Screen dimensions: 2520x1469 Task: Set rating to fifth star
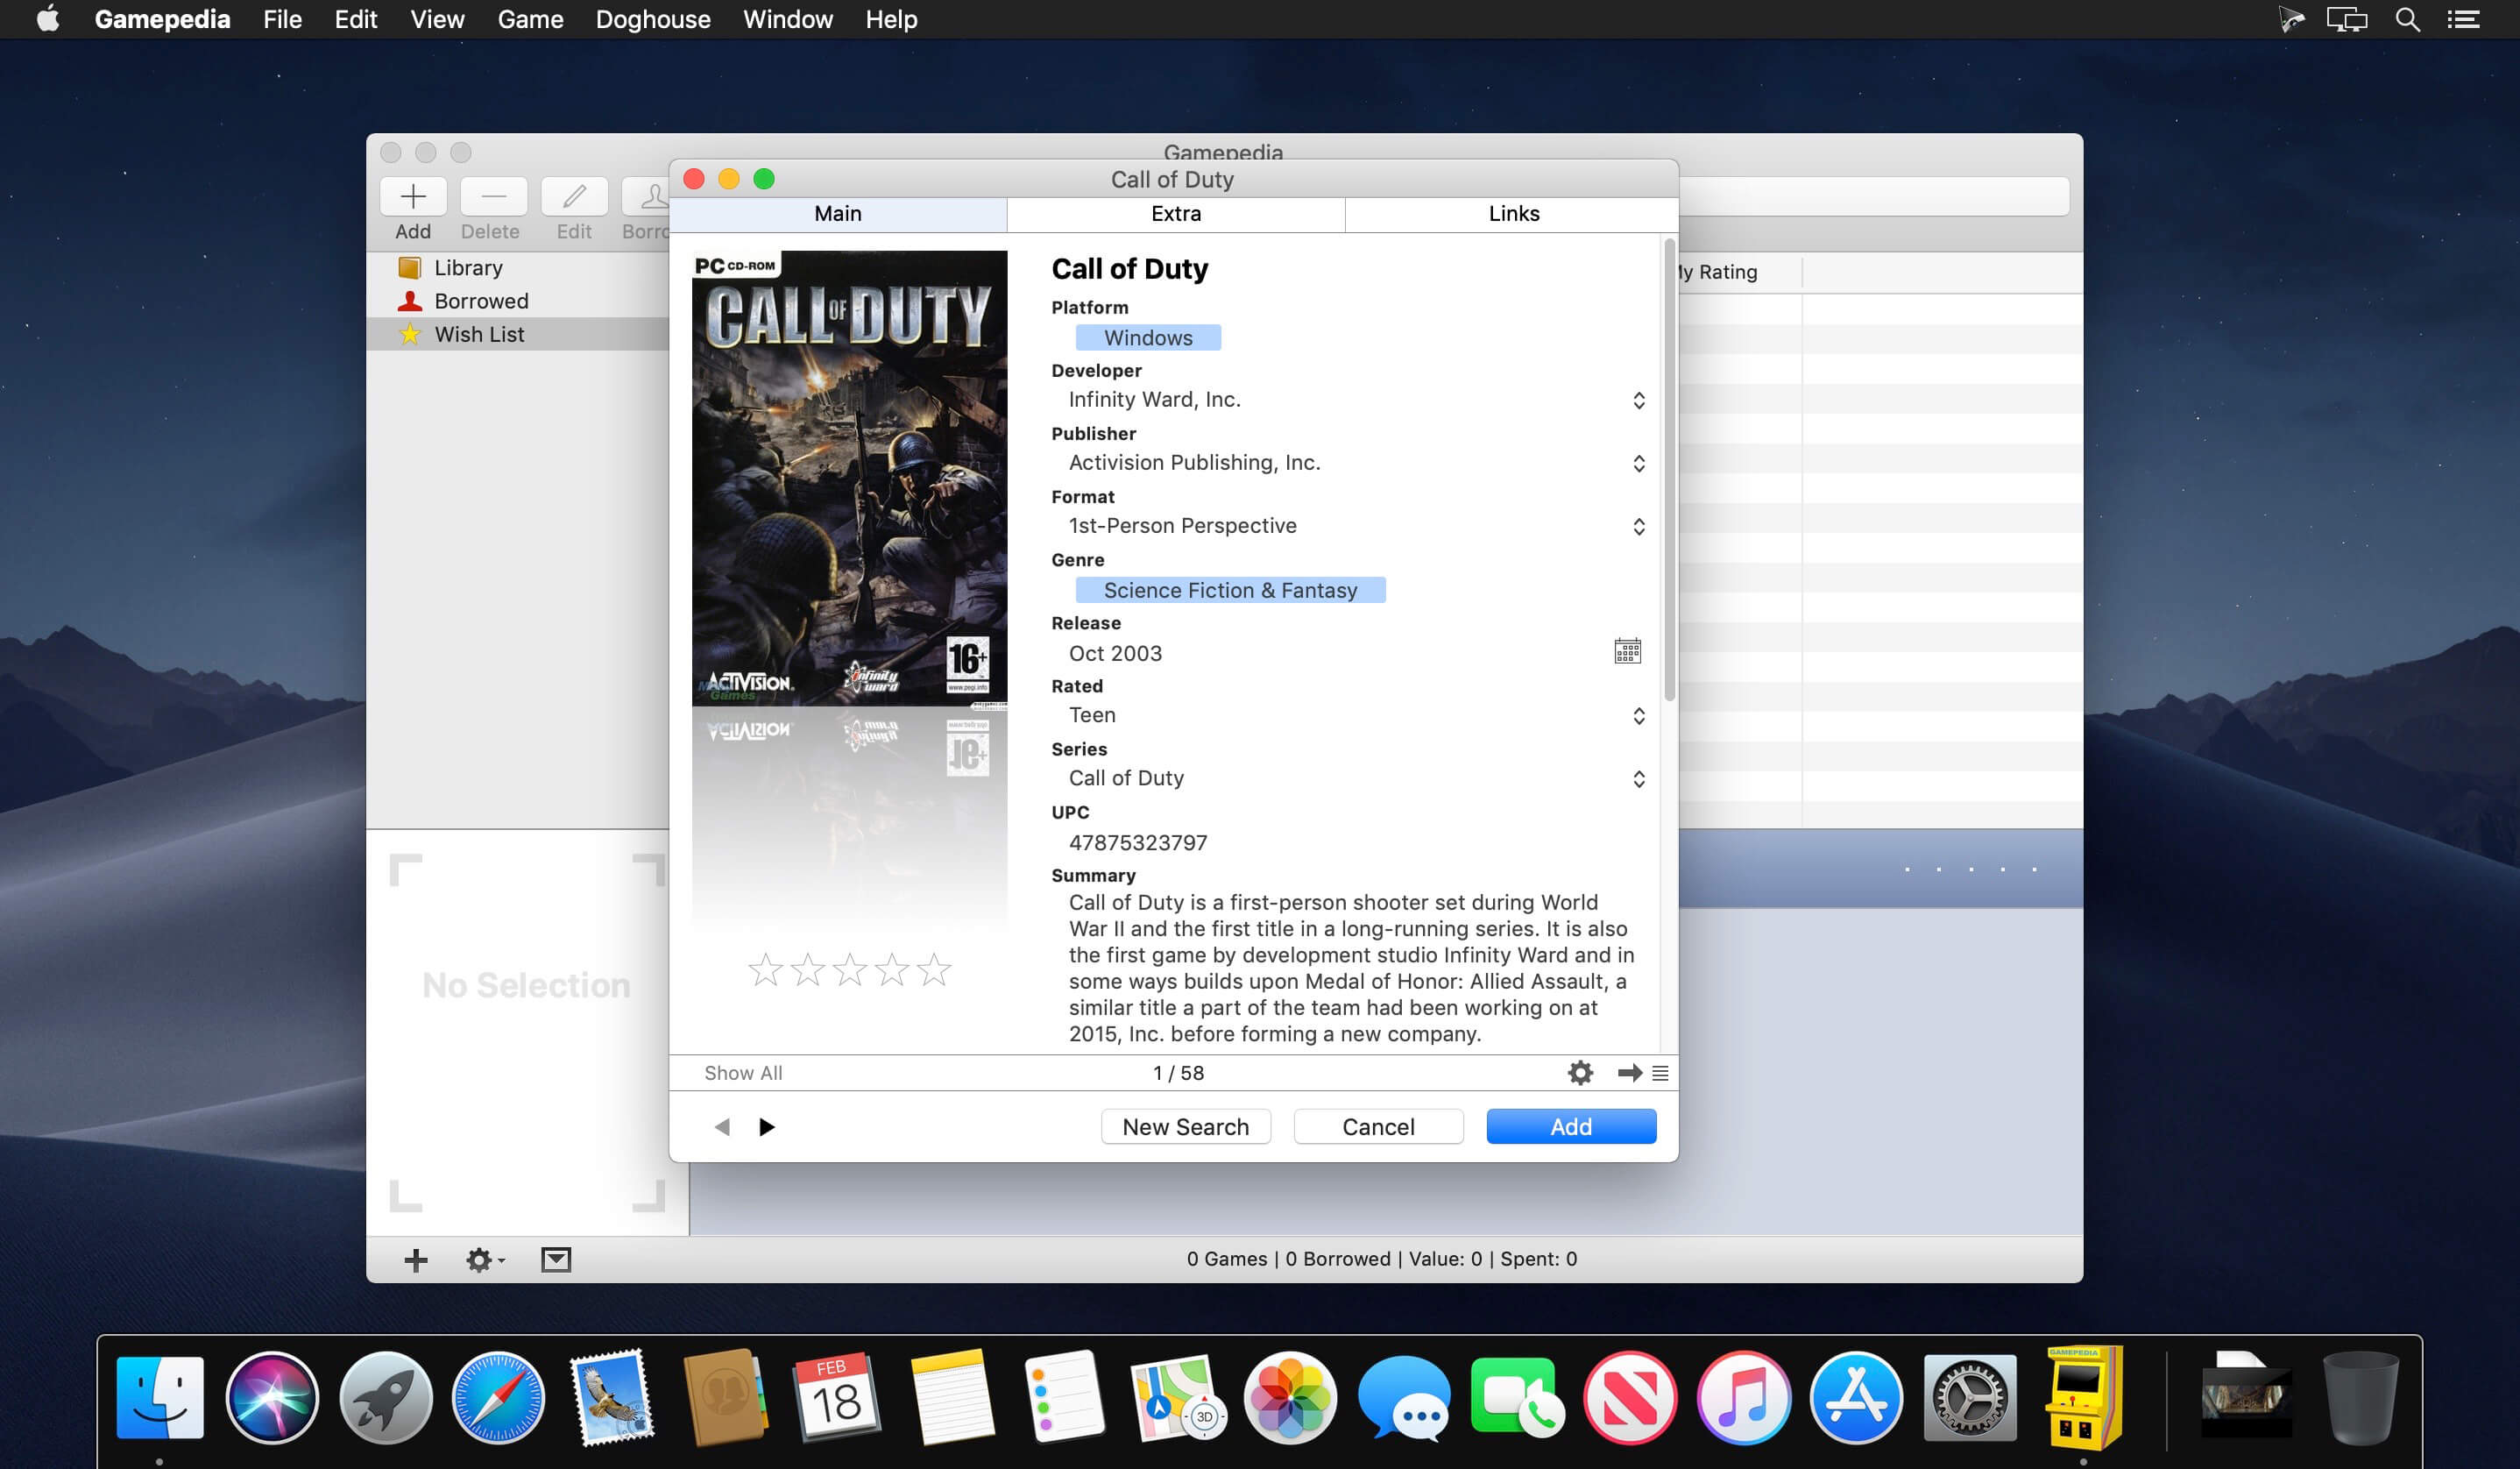tap(934, 970)
